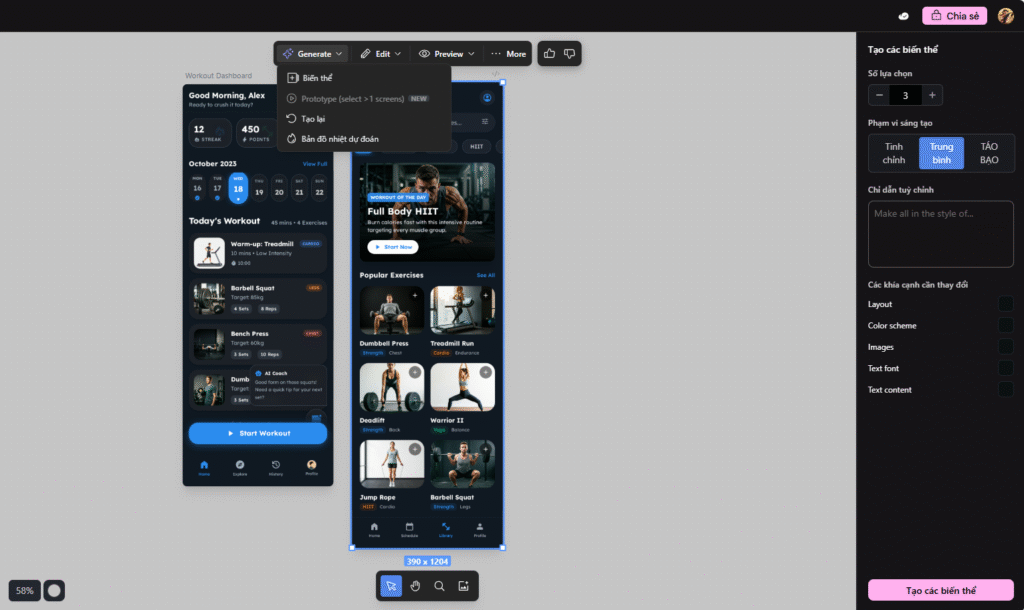
Task: Increase the number of options with plus
Action: click(932, 95)
